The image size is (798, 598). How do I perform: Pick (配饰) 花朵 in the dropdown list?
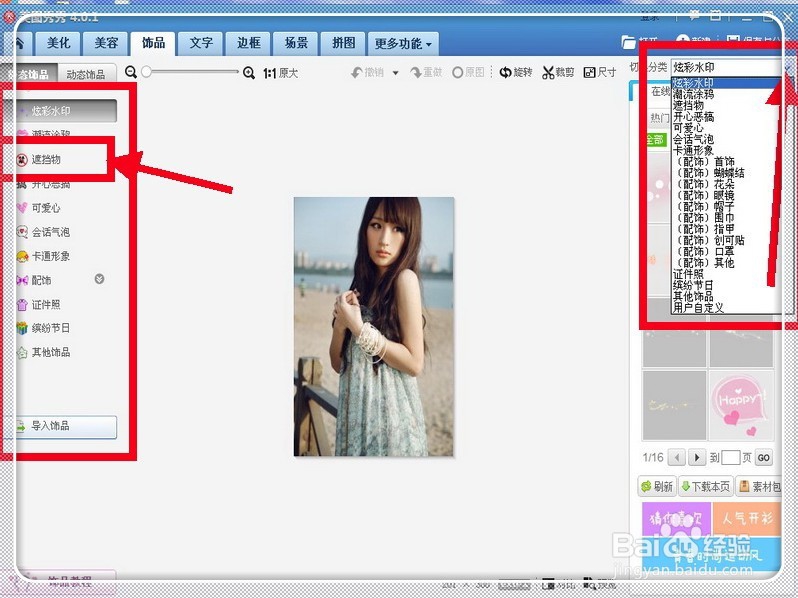coord(704,184)
